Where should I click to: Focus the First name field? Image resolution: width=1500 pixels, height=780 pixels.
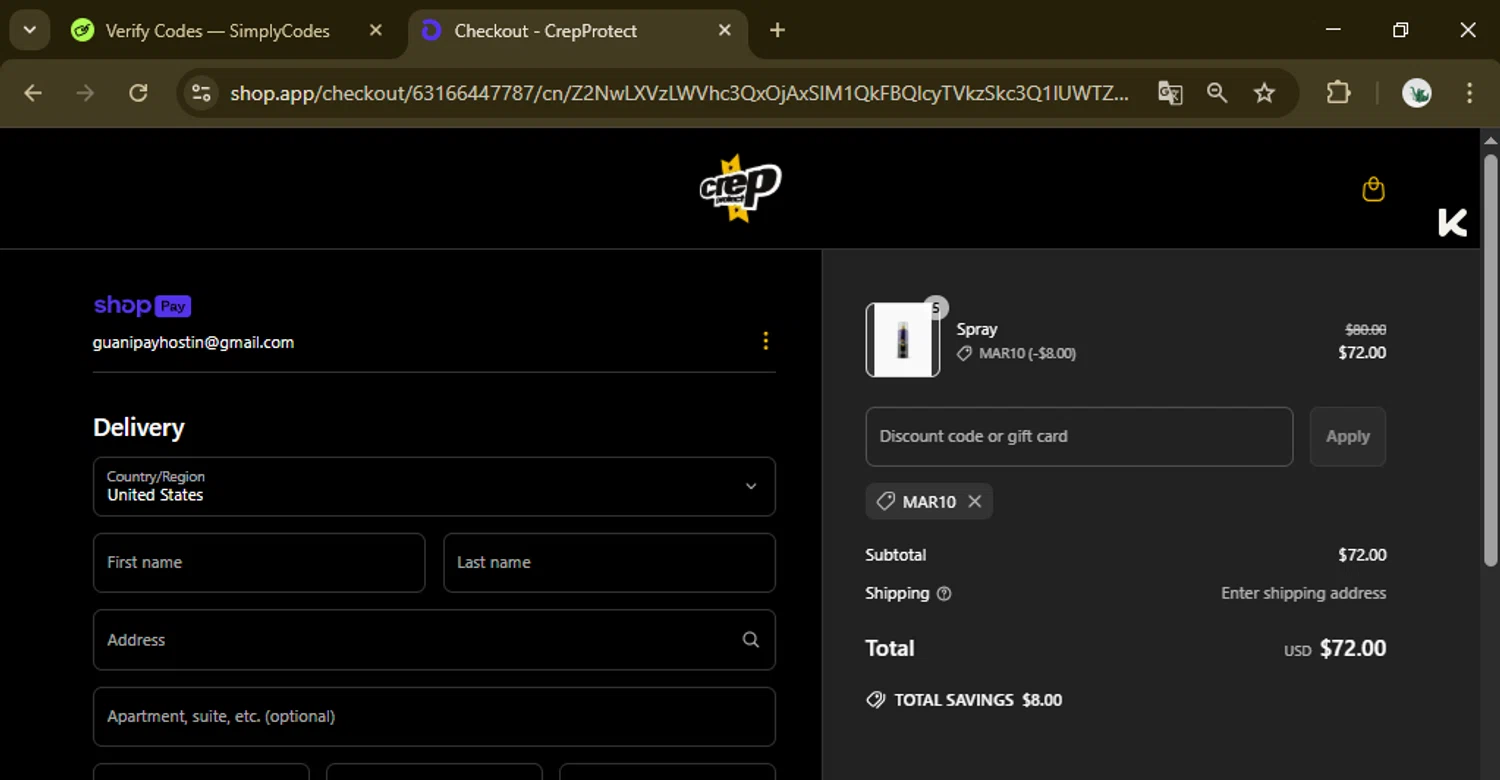[259, 563]
